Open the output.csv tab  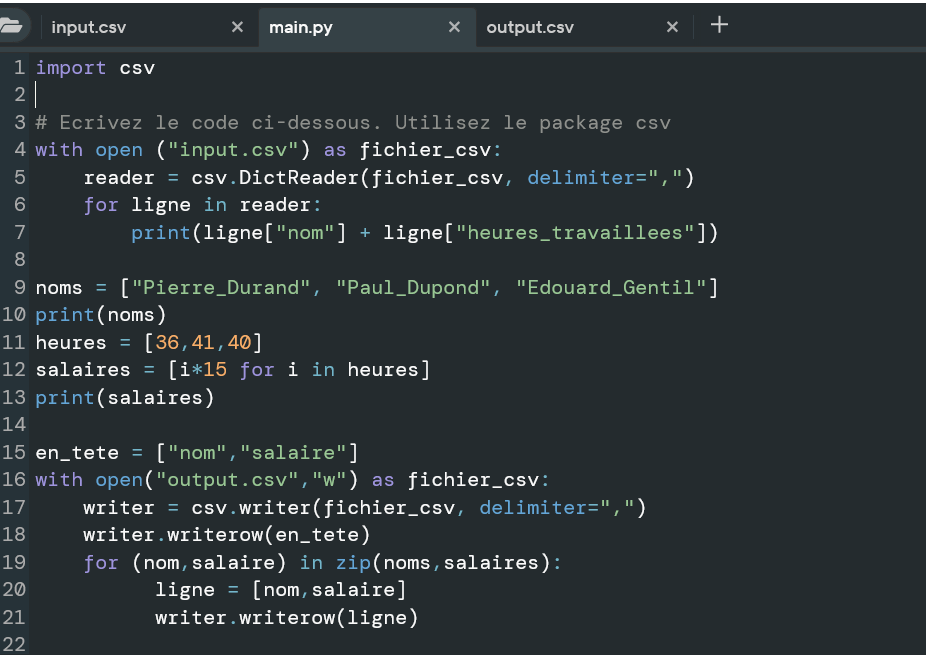pyautogui.click(x=530, y=27)
